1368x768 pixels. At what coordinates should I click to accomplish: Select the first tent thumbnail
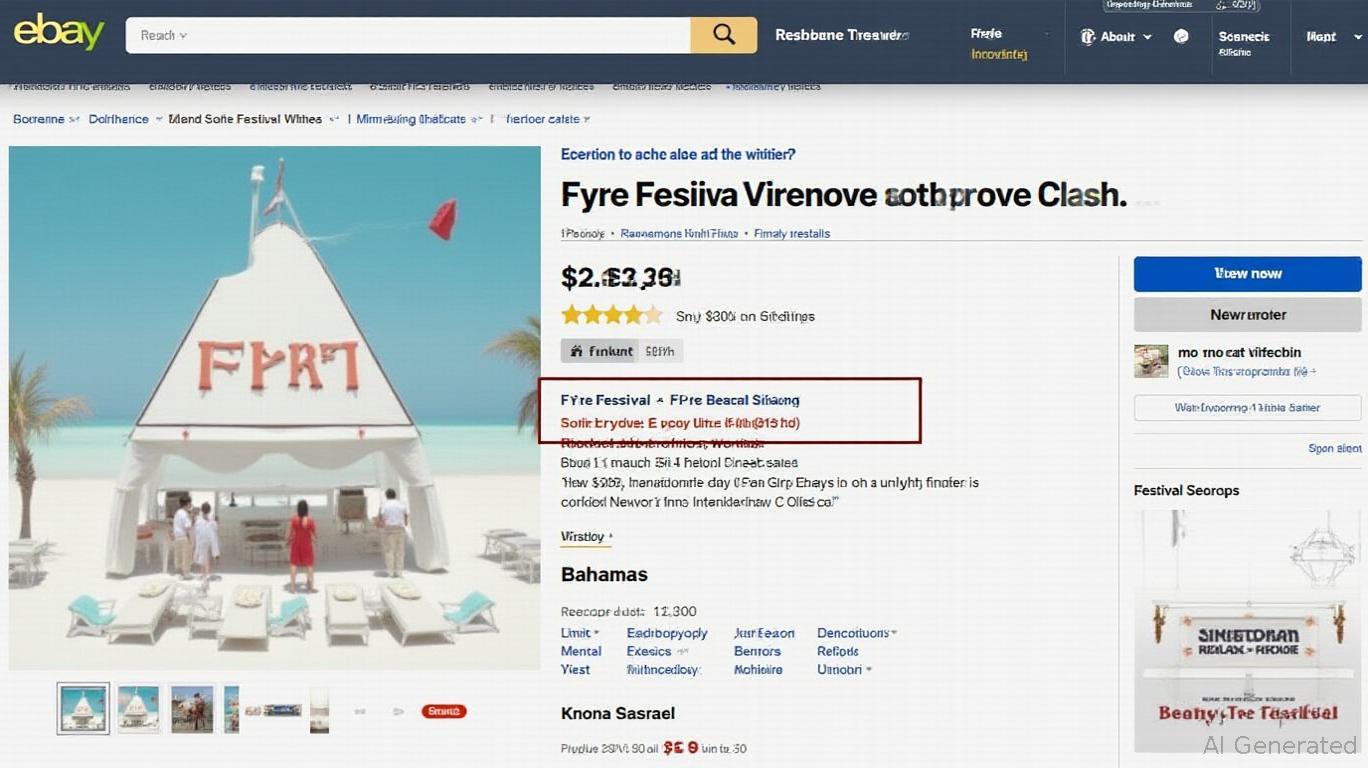(x=83, y=709)
